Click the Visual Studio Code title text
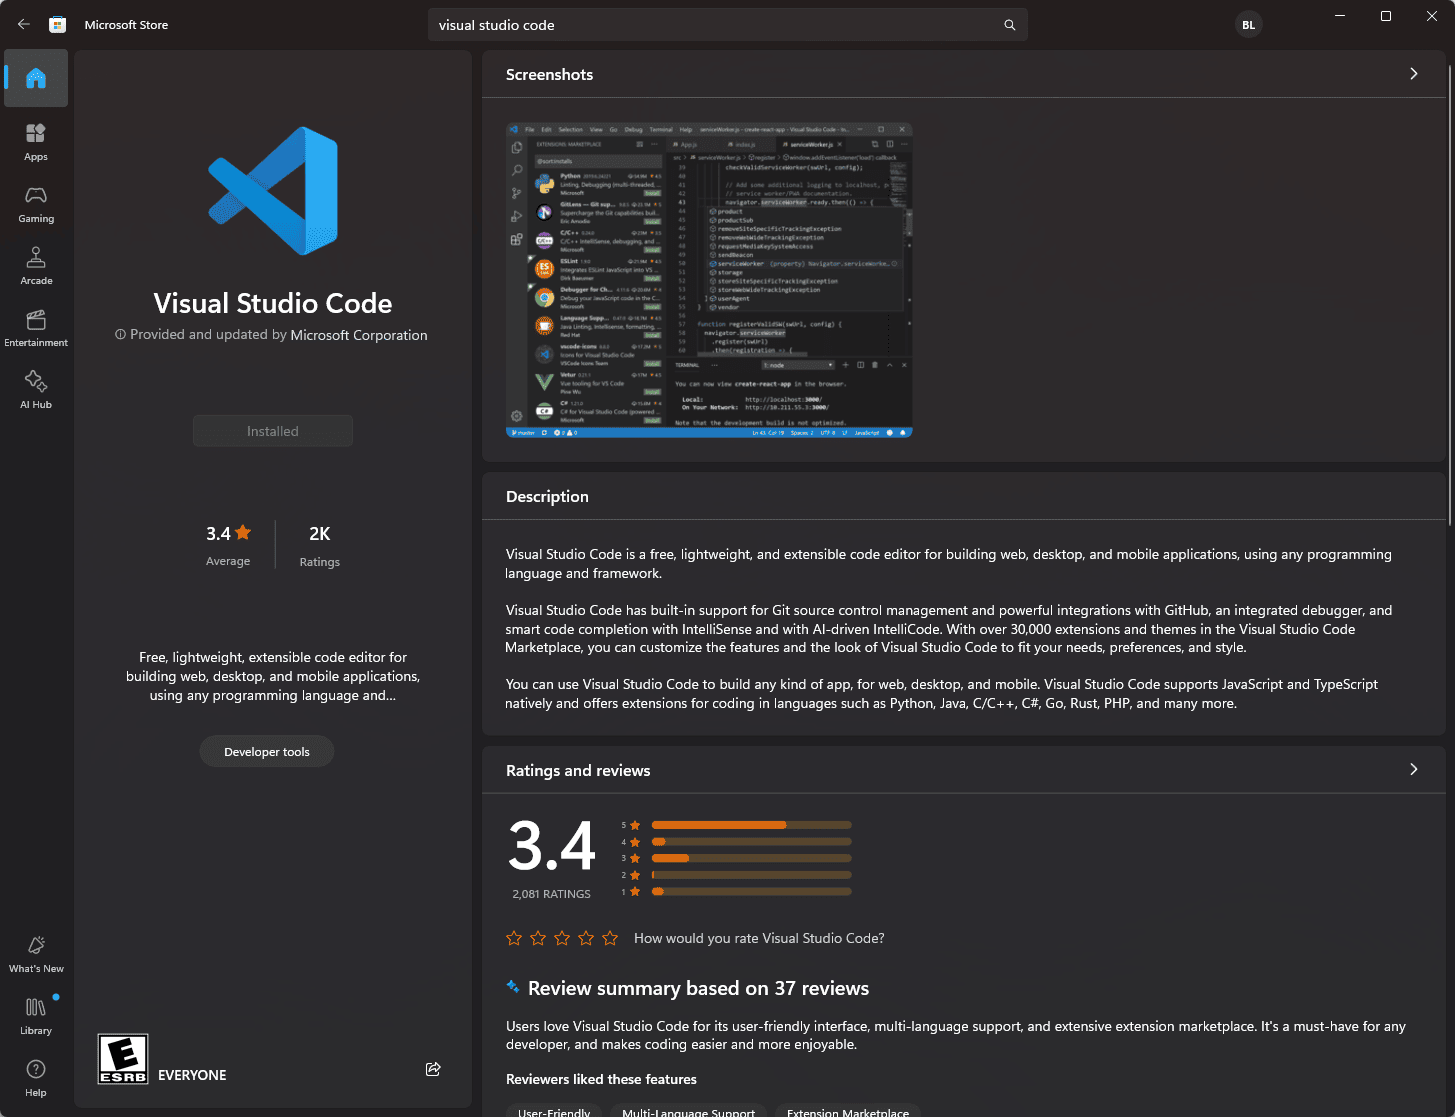 (273, 303)
